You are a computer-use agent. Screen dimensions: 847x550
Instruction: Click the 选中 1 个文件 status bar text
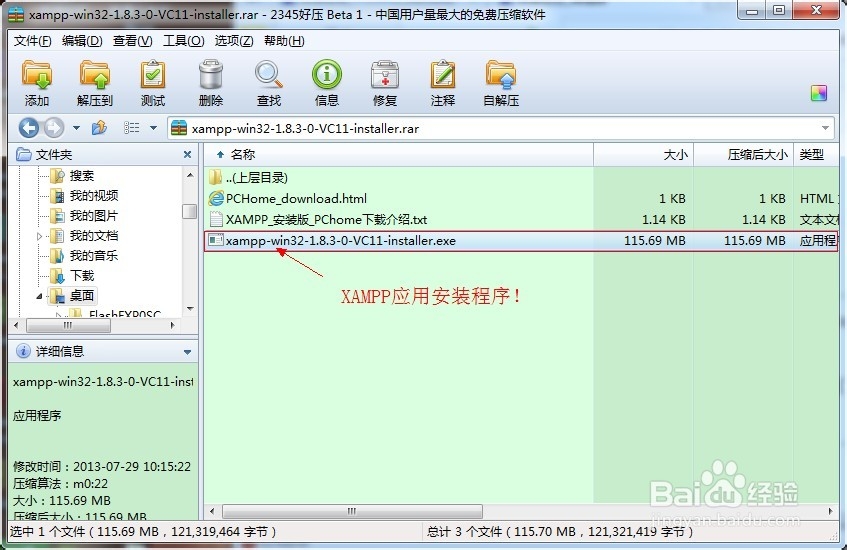[x=143, y=532]
